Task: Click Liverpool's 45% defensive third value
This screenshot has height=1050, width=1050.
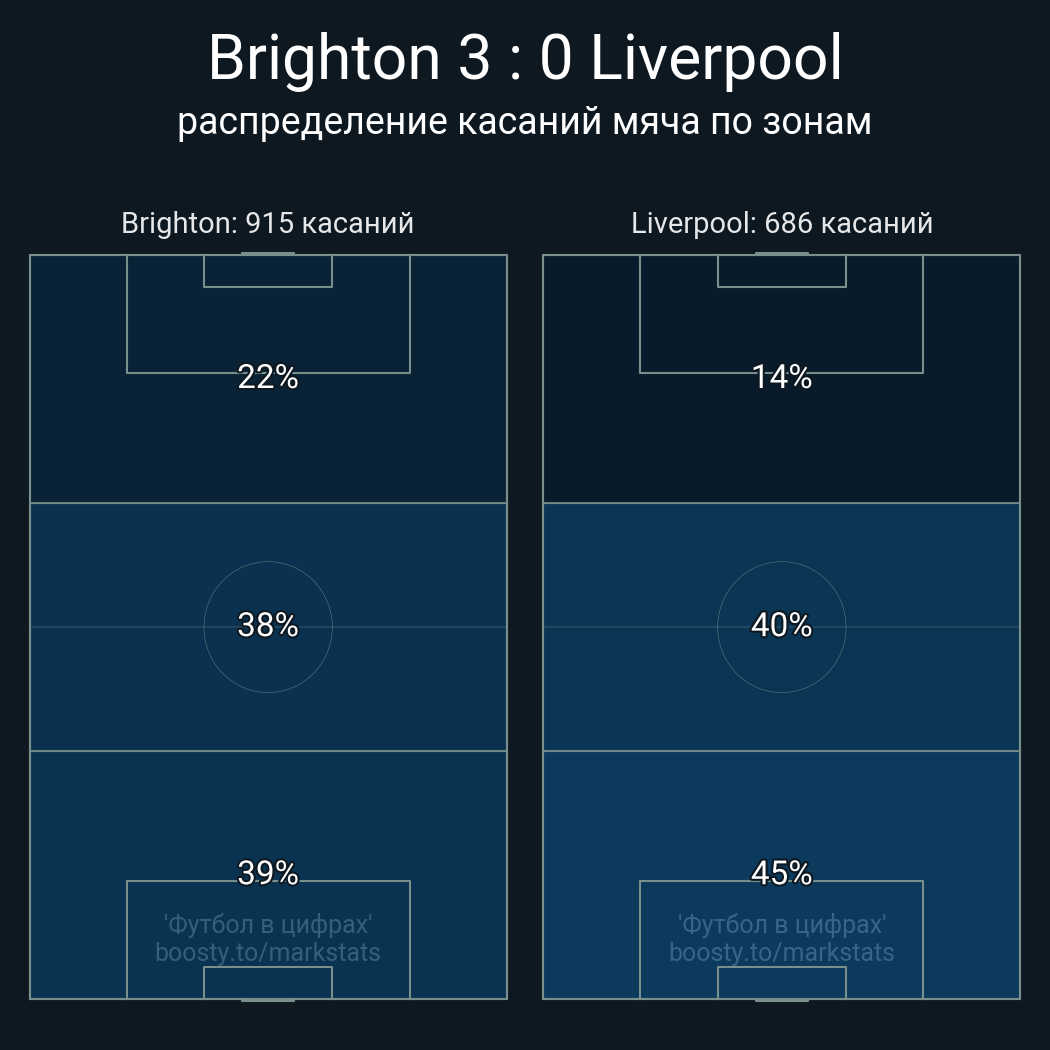Action: pos(781,873)
